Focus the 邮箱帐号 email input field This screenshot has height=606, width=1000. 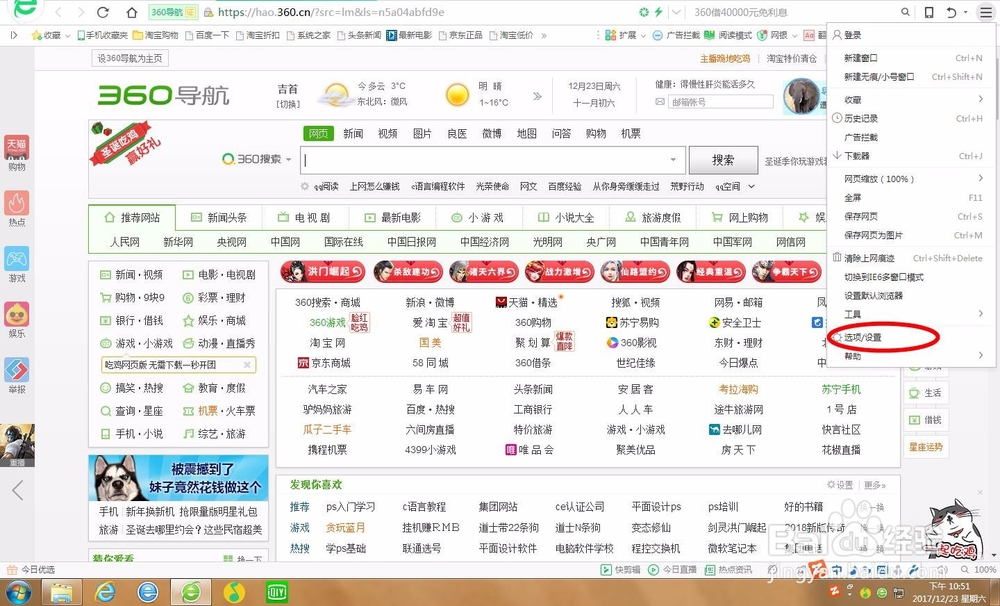coord(720,102)
